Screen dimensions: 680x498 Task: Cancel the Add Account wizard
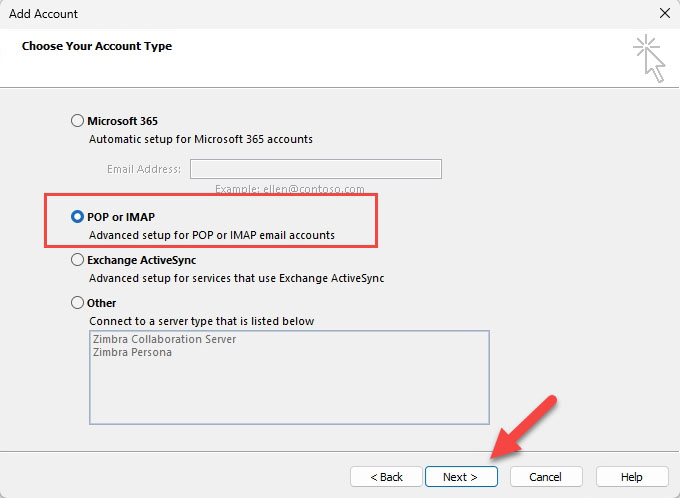[545, 477]
